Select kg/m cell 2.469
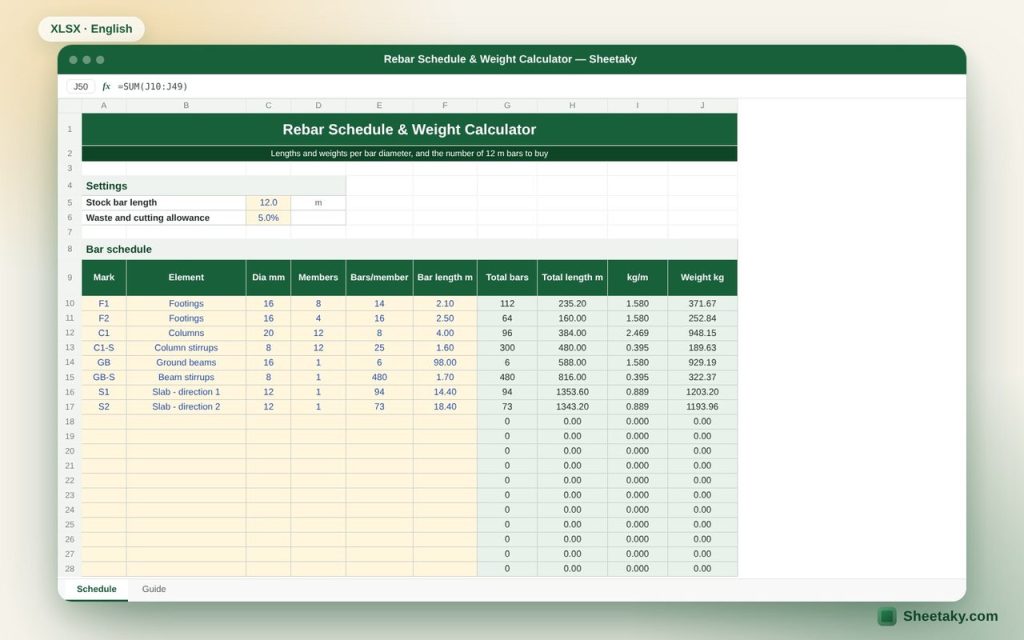The height and width of the screenshot is (640, 1024). point(637,333)
